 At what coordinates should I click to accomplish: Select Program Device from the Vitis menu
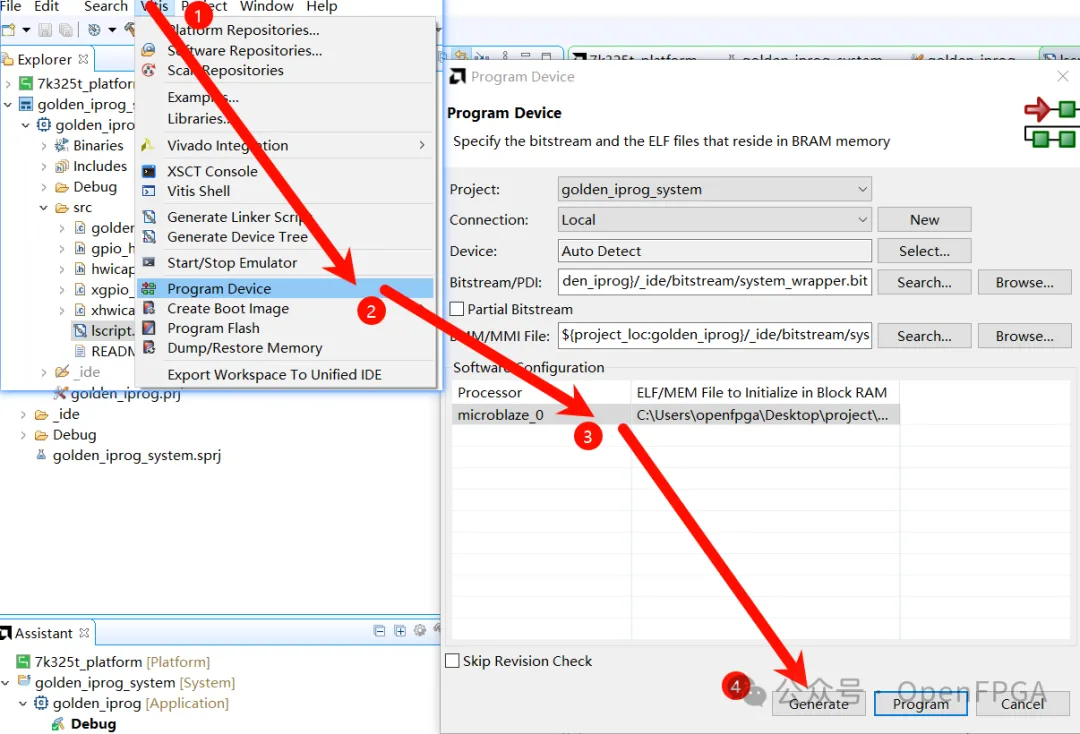tap(219, 289)
